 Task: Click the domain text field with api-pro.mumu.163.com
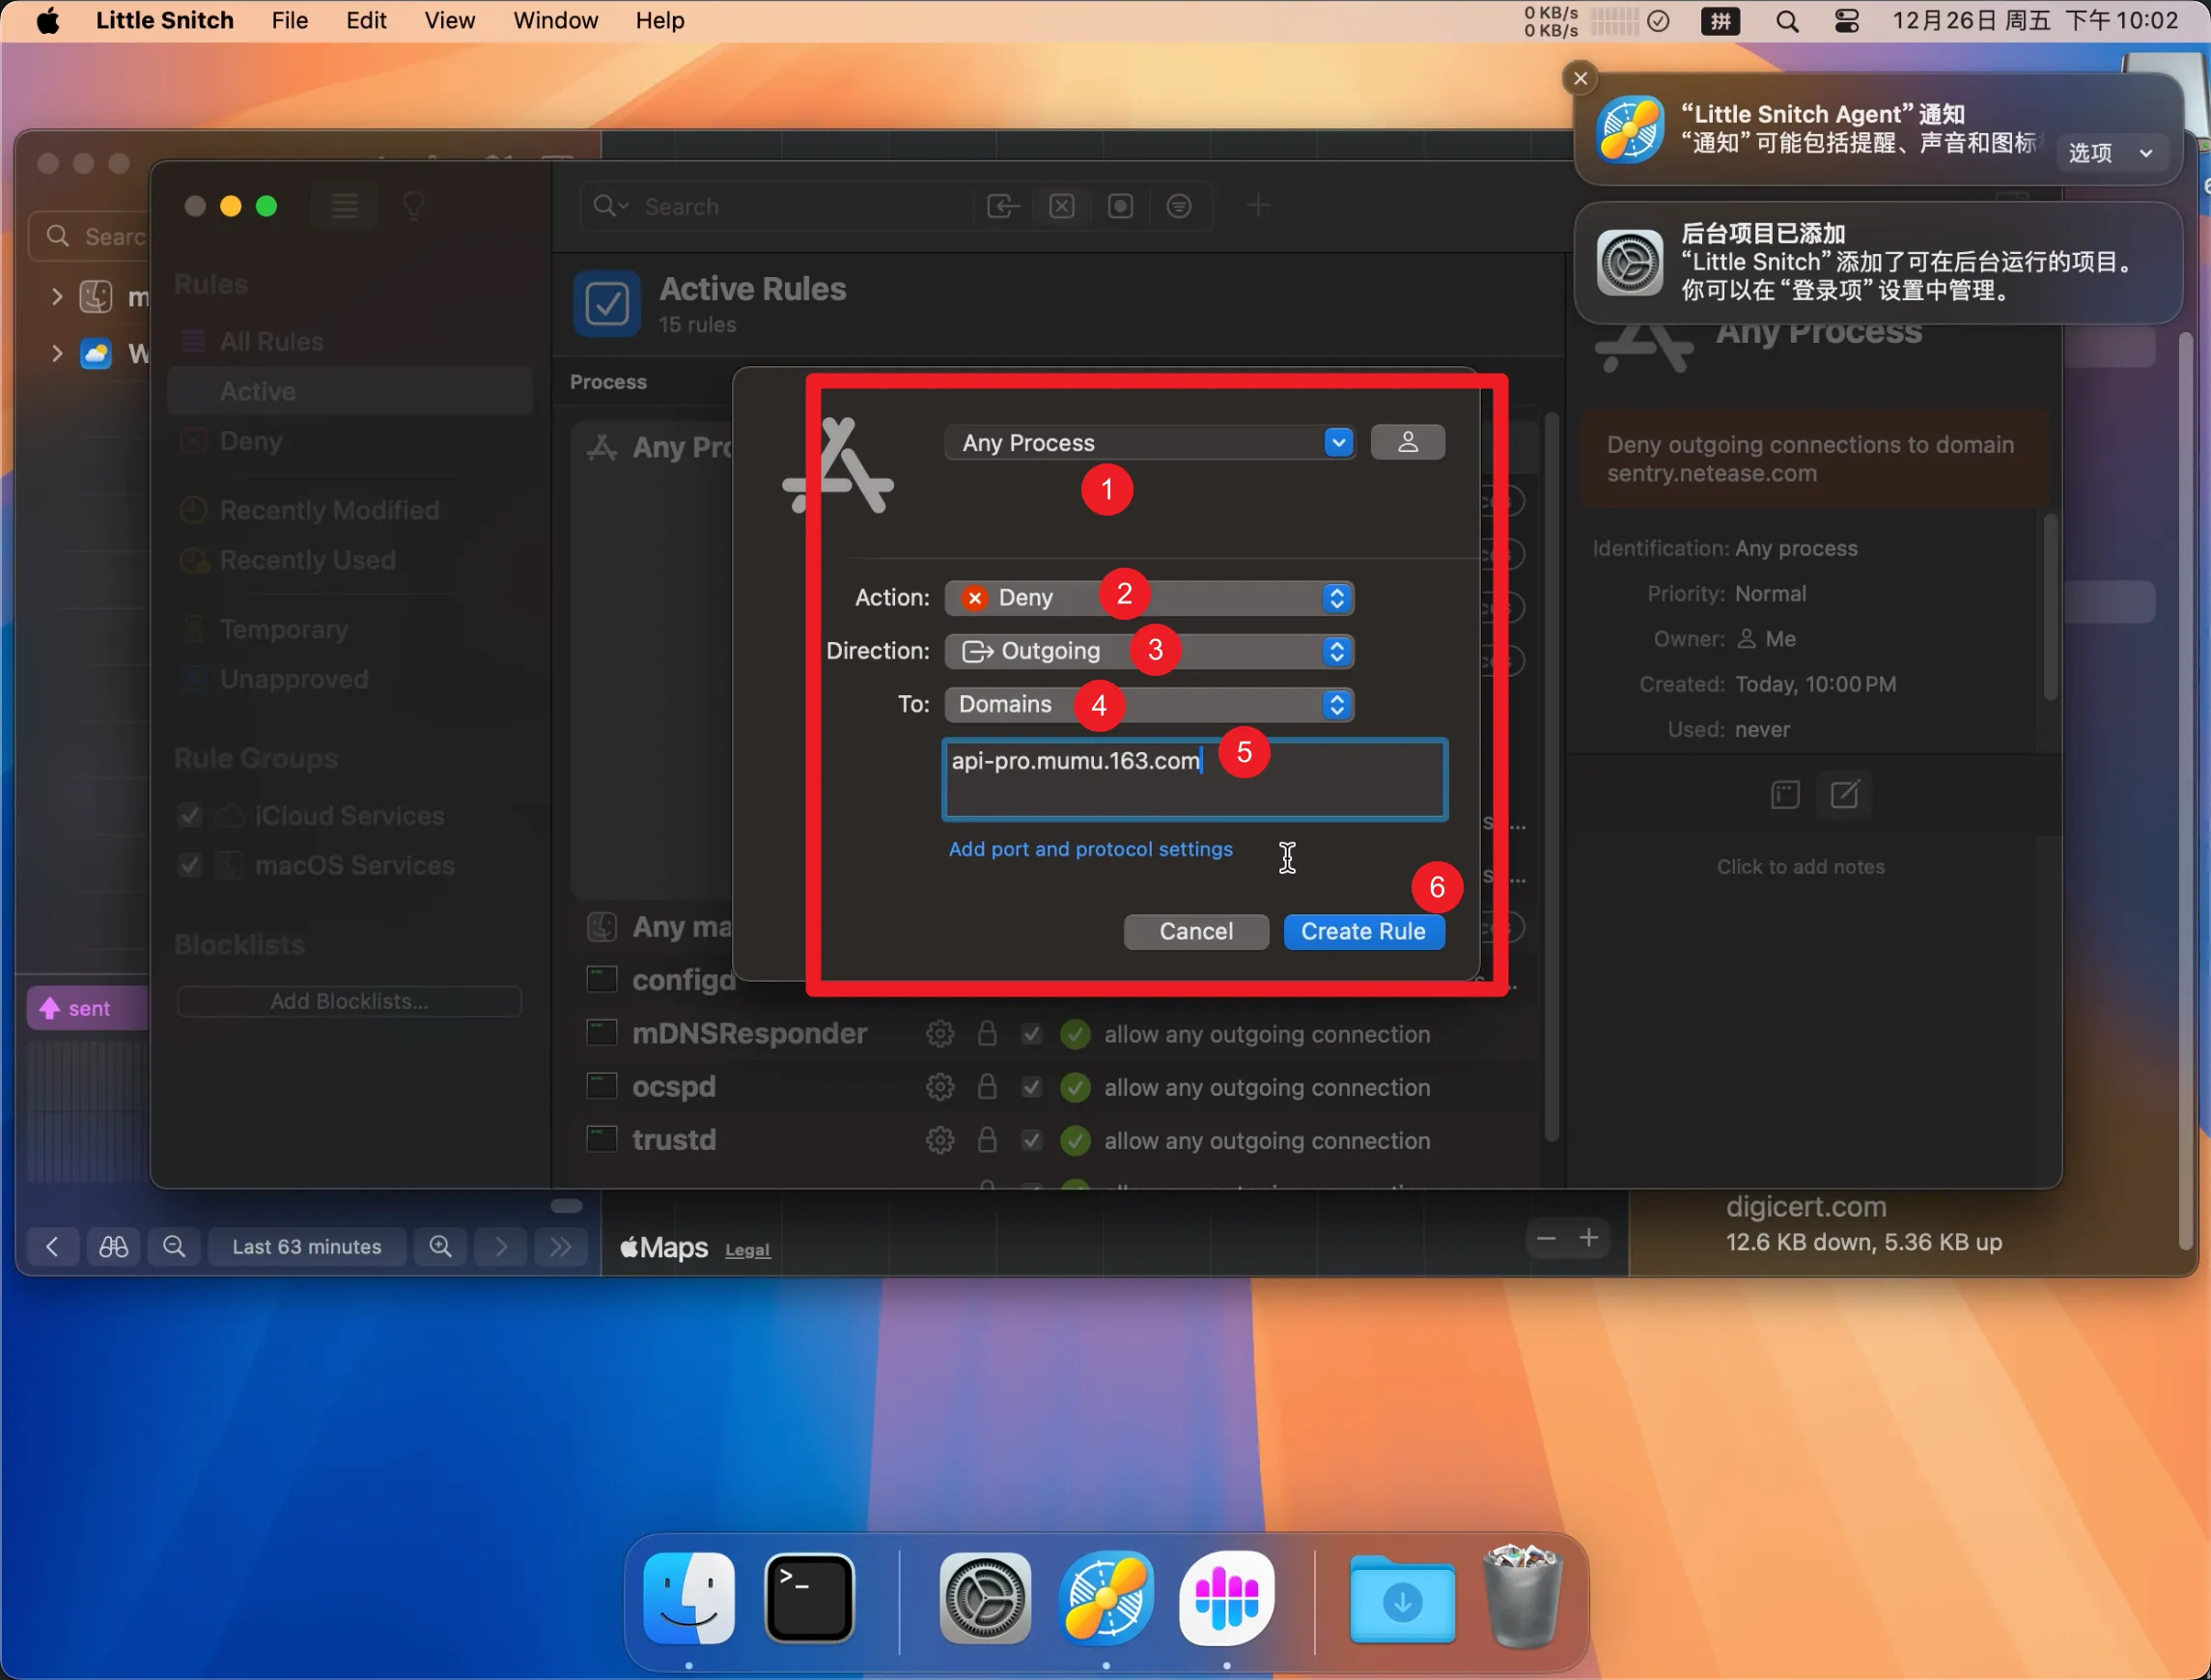1194,779
